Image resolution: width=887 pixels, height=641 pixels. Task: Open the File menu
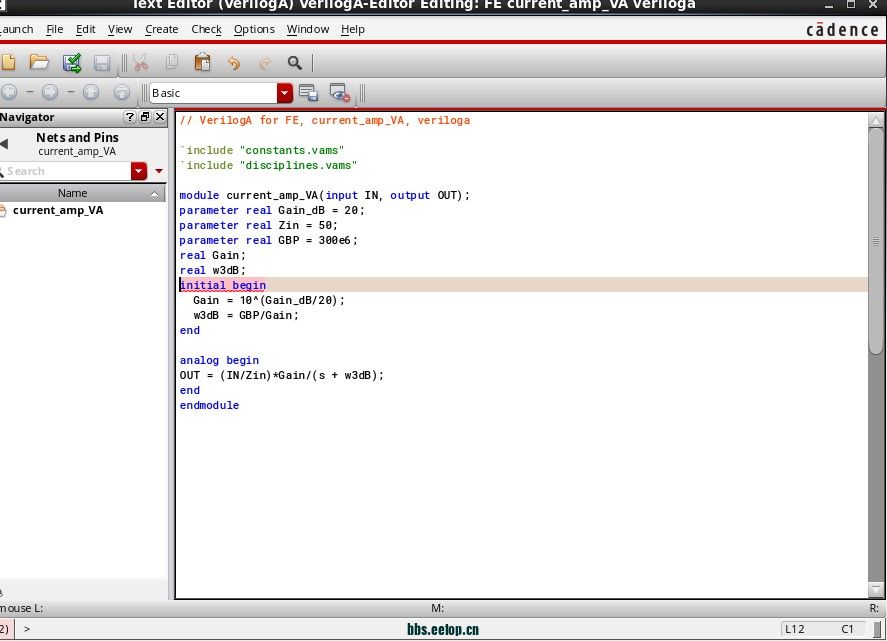[54, 29]
